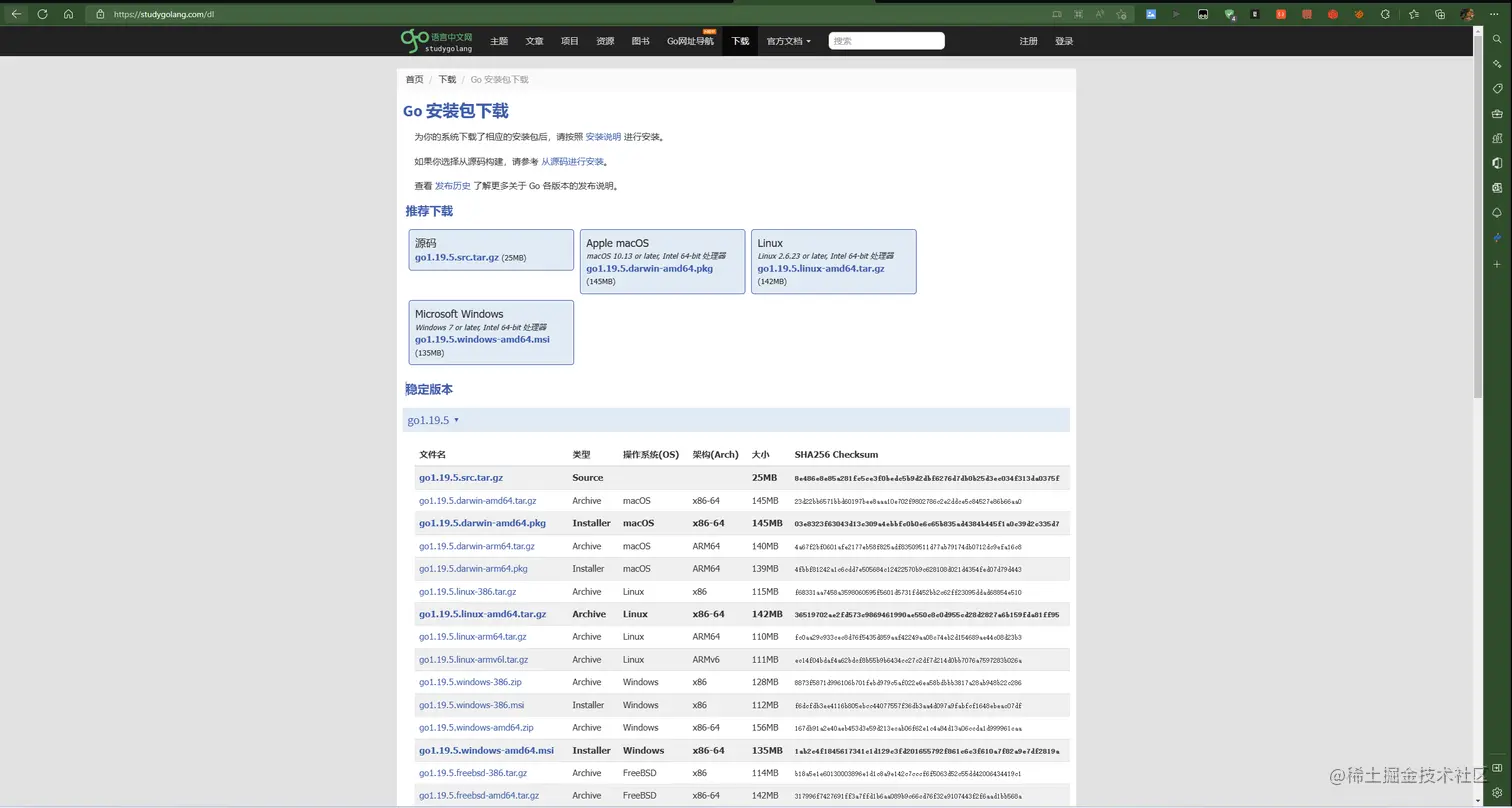Open the sidebar shopping tag icon
The image size is (1512, 808).
tap(1497, 88)
